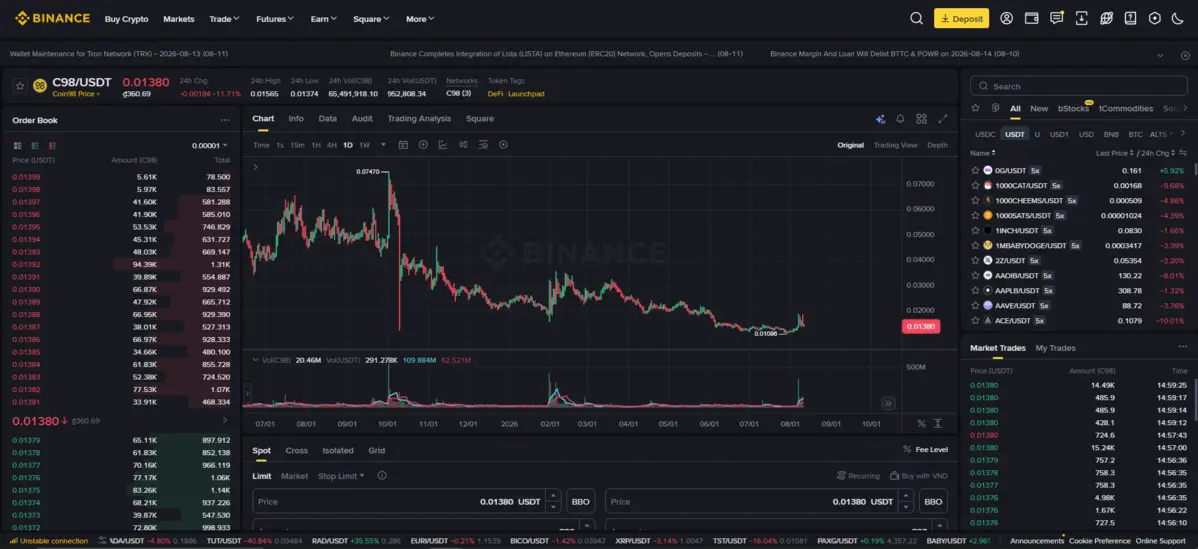This screenshot has width=1198, height=549.
Task: Switch to the Info tab
Action: [x=296, y=118]
